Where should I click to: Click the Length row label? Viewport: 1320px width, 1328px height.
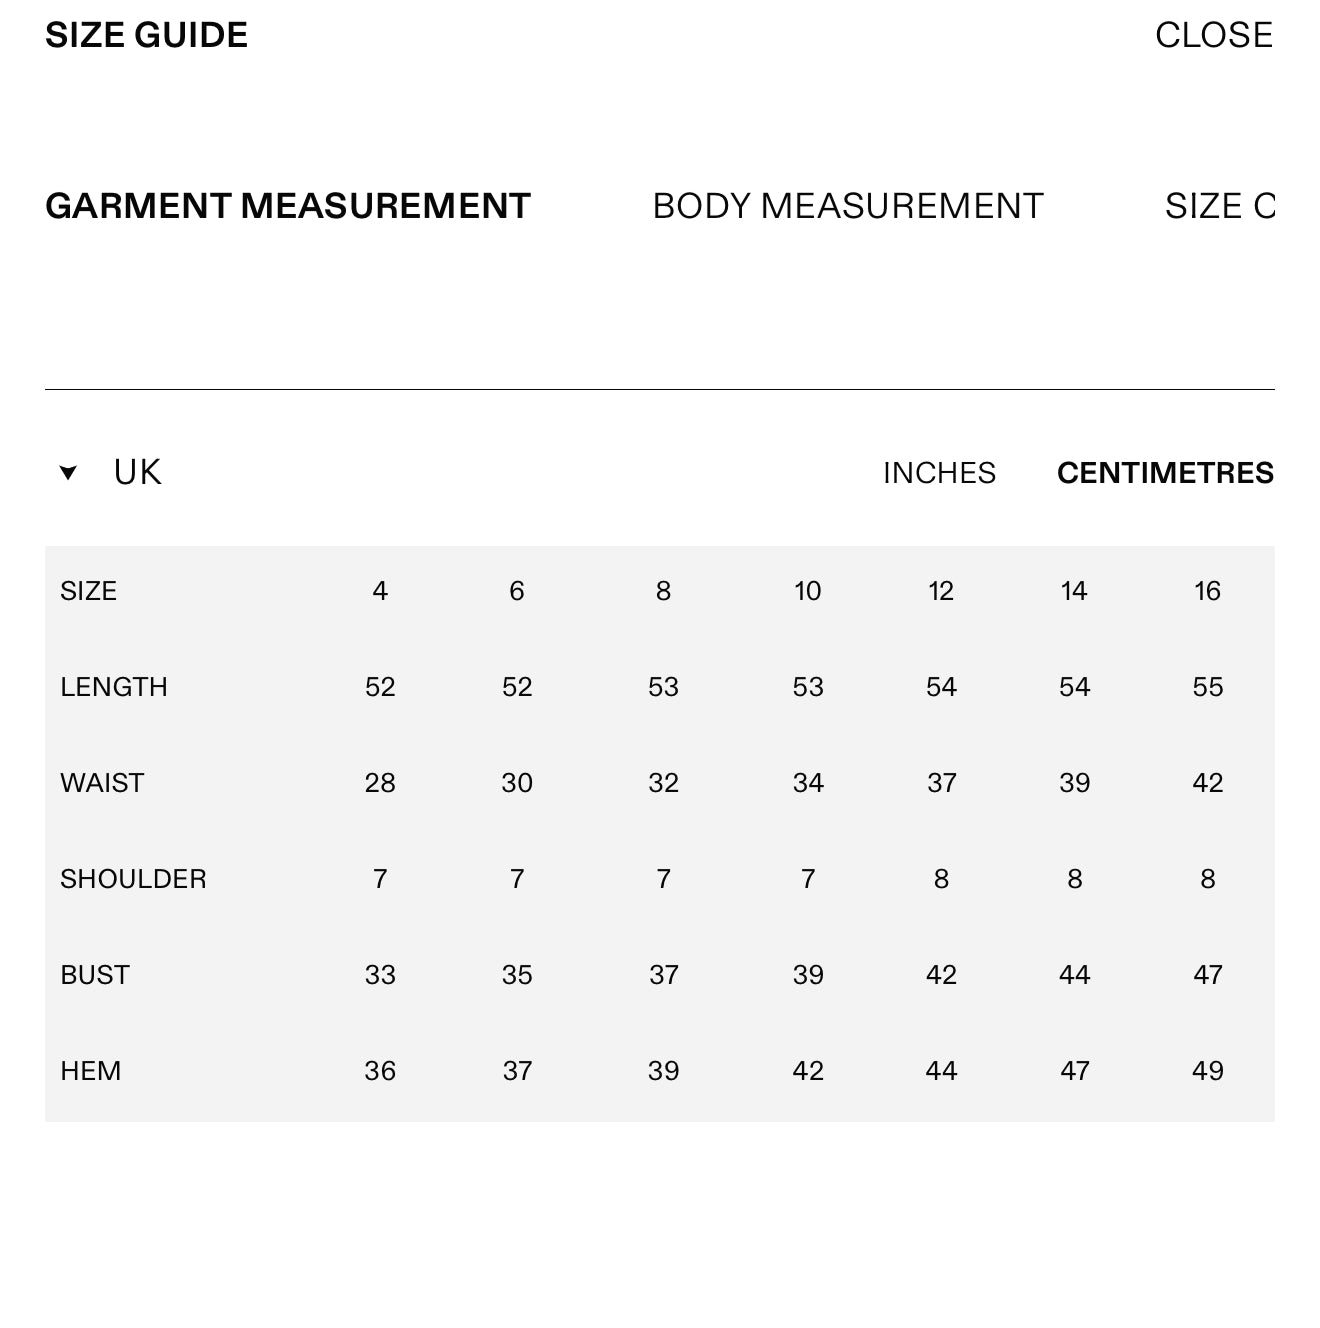(x=114, y=687)
